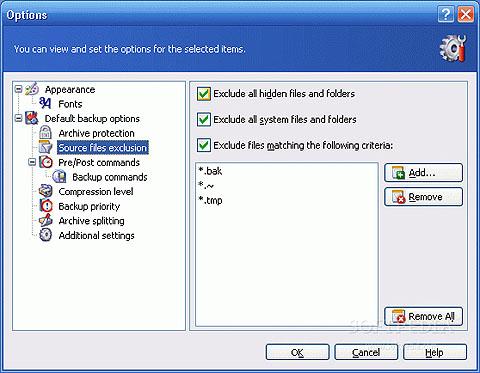This screenshot has height=373, width=480.
Task: Collapse the Appearance tree node
Action: click(x=19, y=89)
